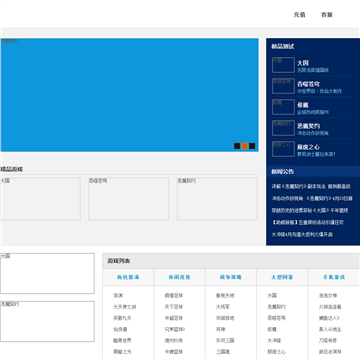Image resolution: width=360 pixels, height=360 pixels.
Task: Open 暗黑世界 in the game list
Action: [122, 341]
